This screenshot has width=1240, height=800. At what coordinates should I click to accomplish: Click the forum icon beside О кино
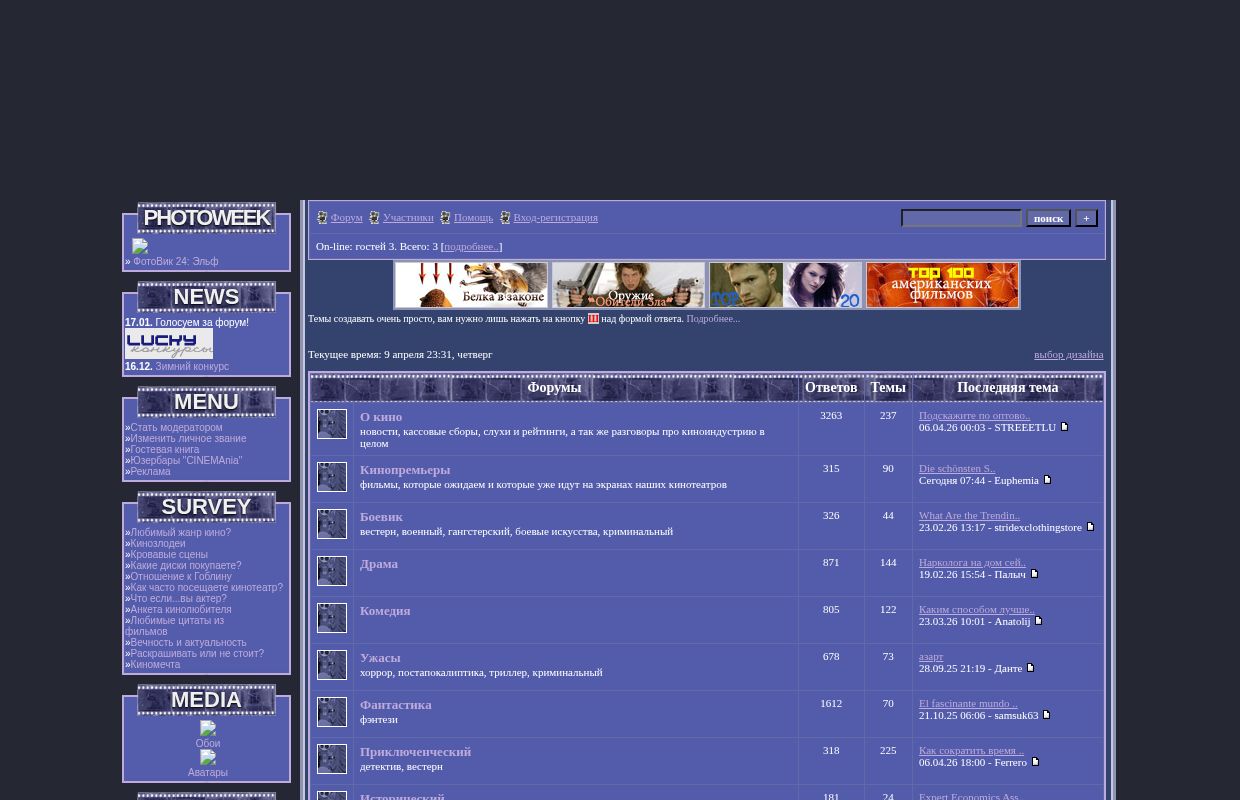tap(332, 424)
